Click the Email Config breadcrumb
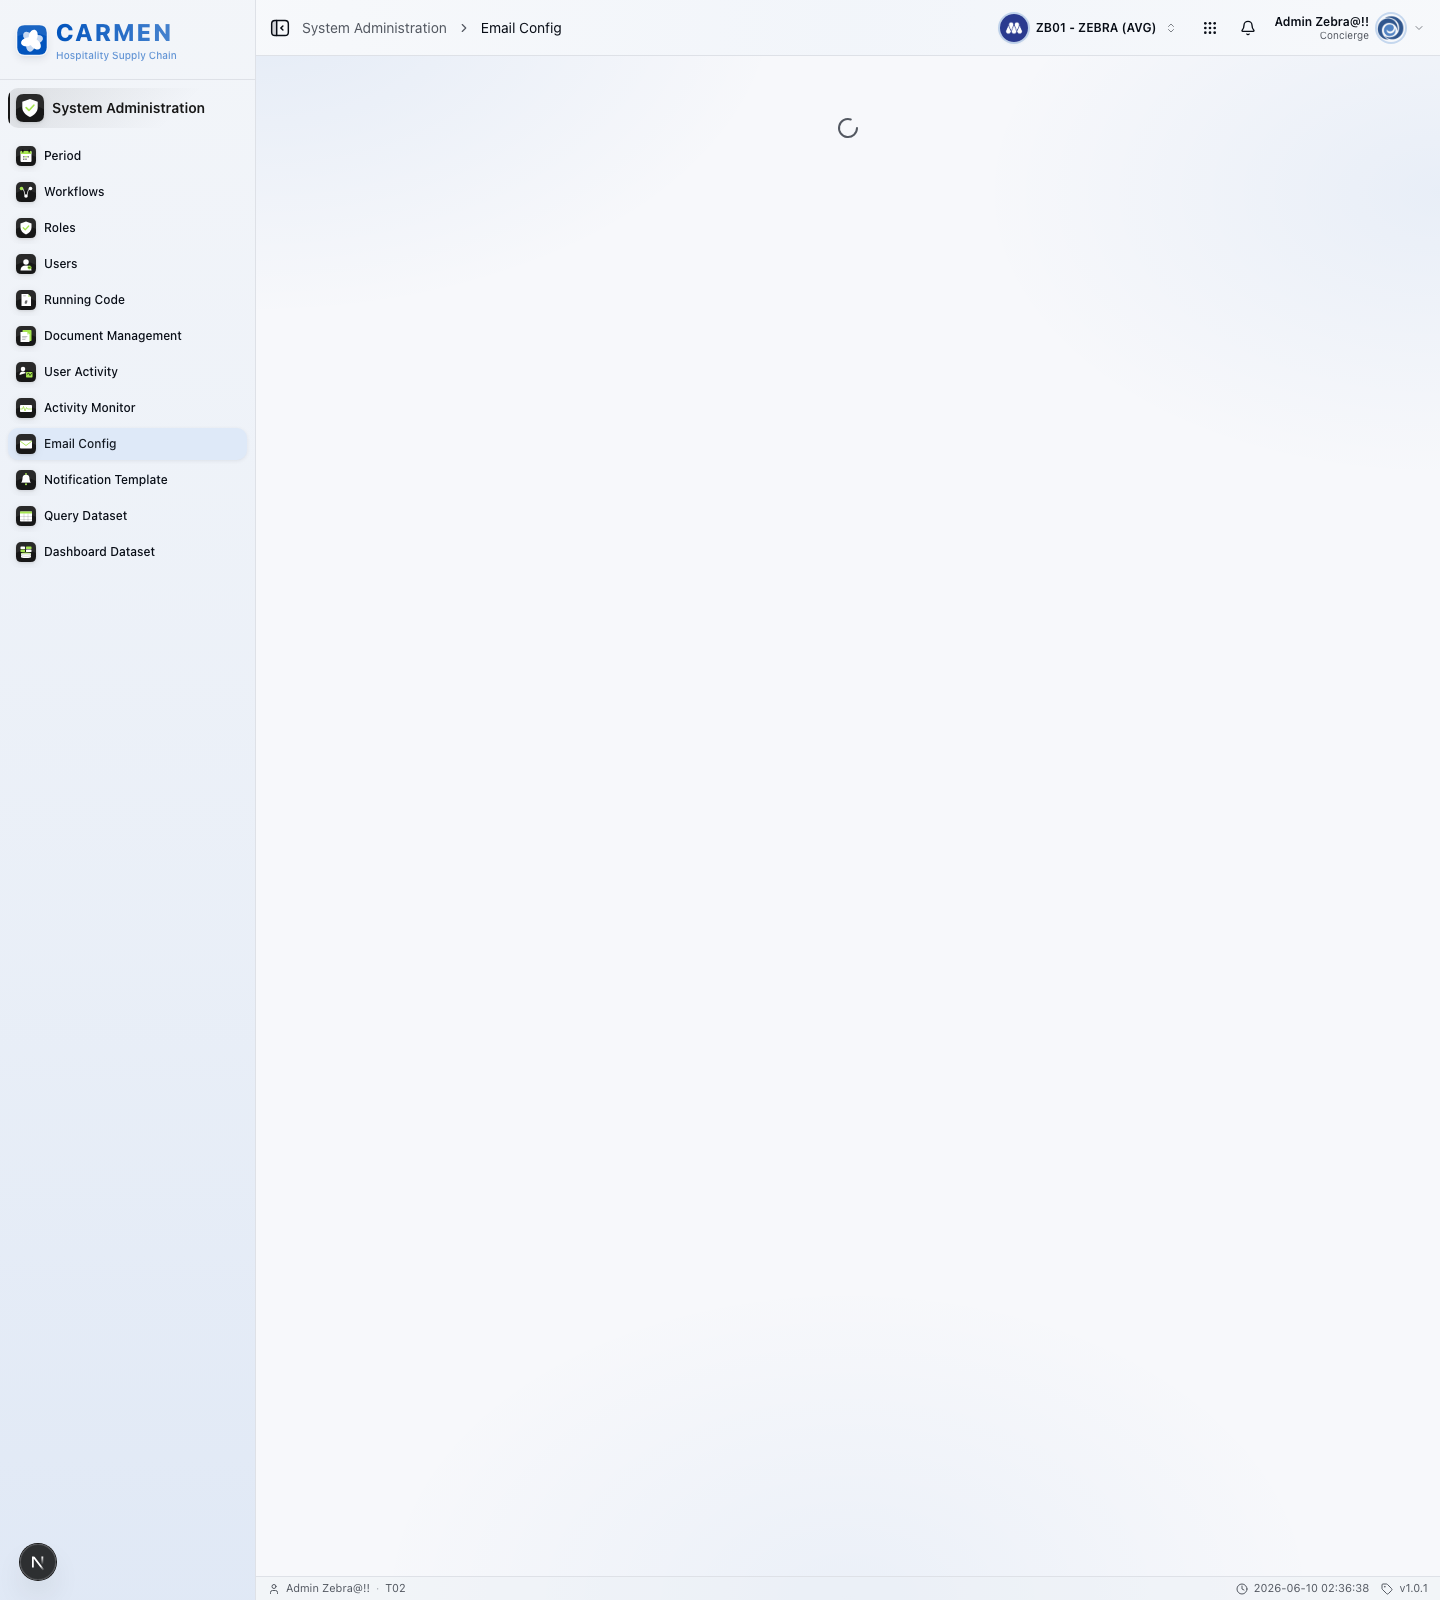This screenshot has width=1440, height=1600. (x=521, y=28)
